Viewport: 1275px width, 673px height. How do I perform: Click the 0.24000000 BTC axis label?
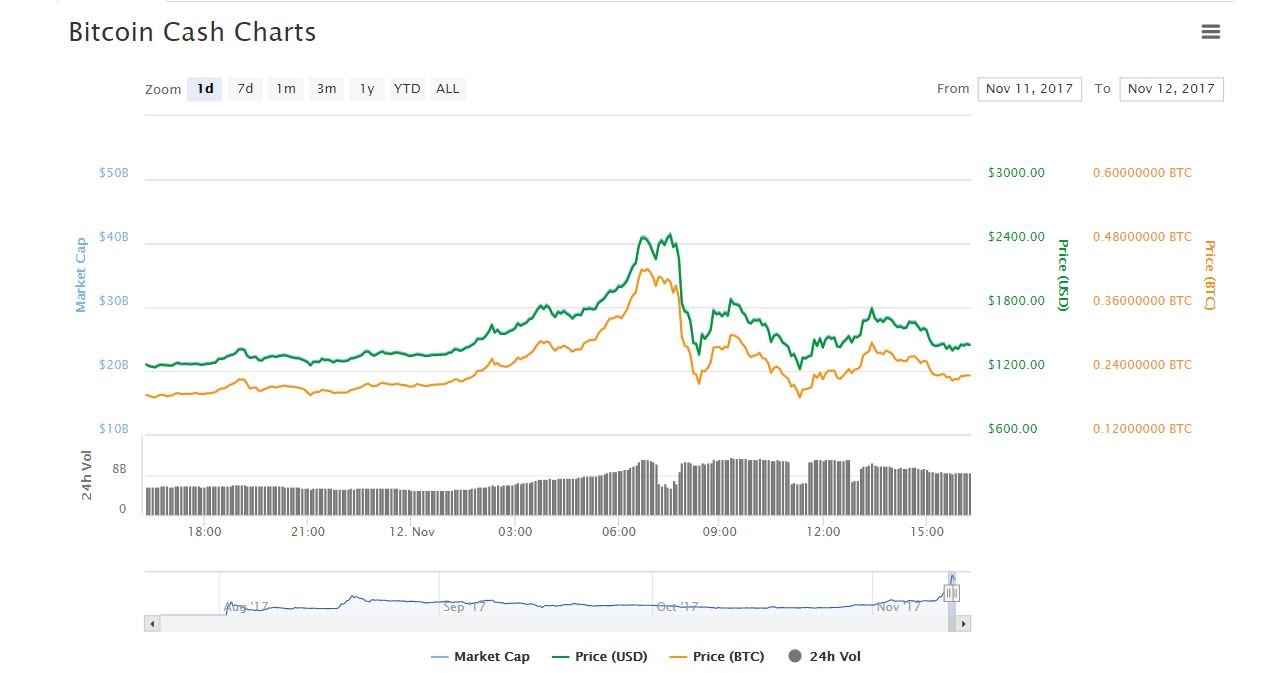pyautogui.click(x=1142, y=365)
